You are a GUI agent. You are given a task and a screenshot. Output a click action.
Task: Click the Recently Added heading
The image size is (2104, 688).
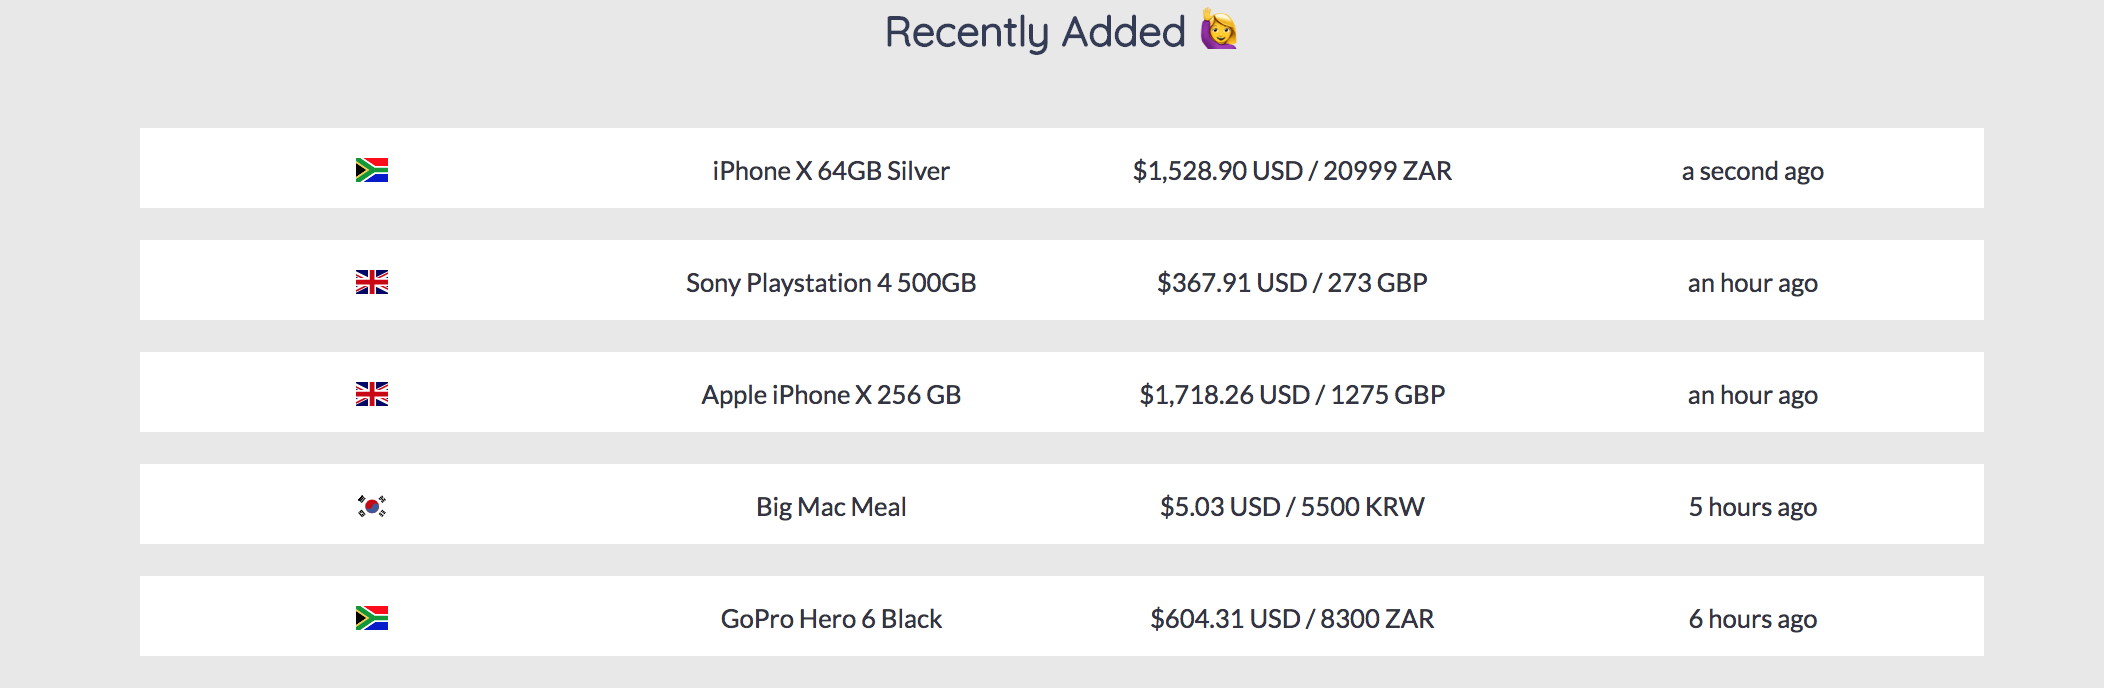pos(1032,30)
